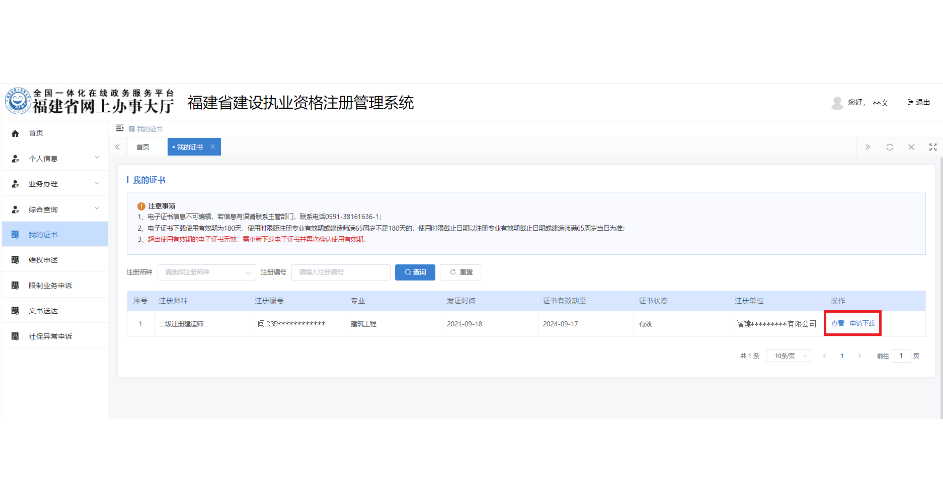Click the 首页 home icon in sidebar

click(15, 133)
